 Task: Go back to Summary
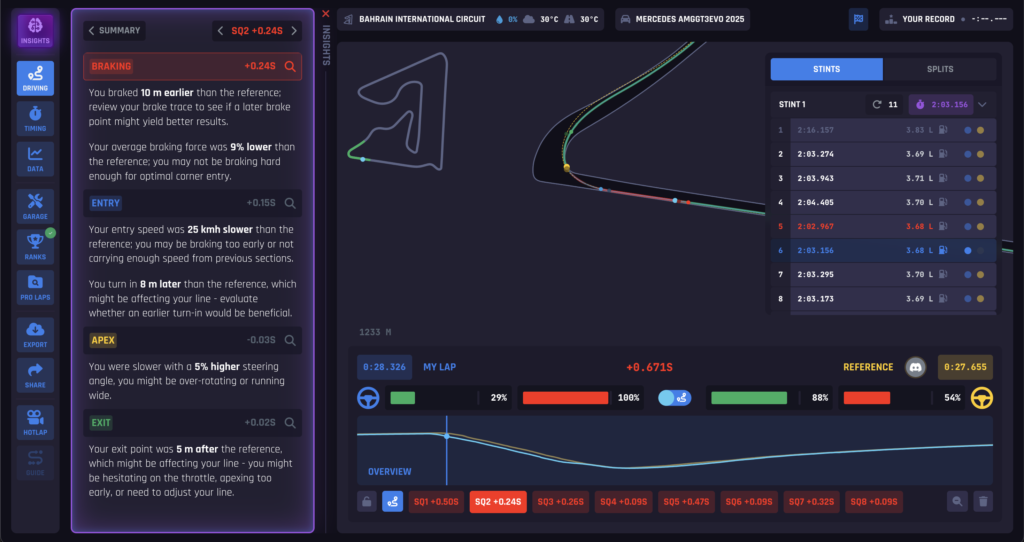(x=114, y=31)
